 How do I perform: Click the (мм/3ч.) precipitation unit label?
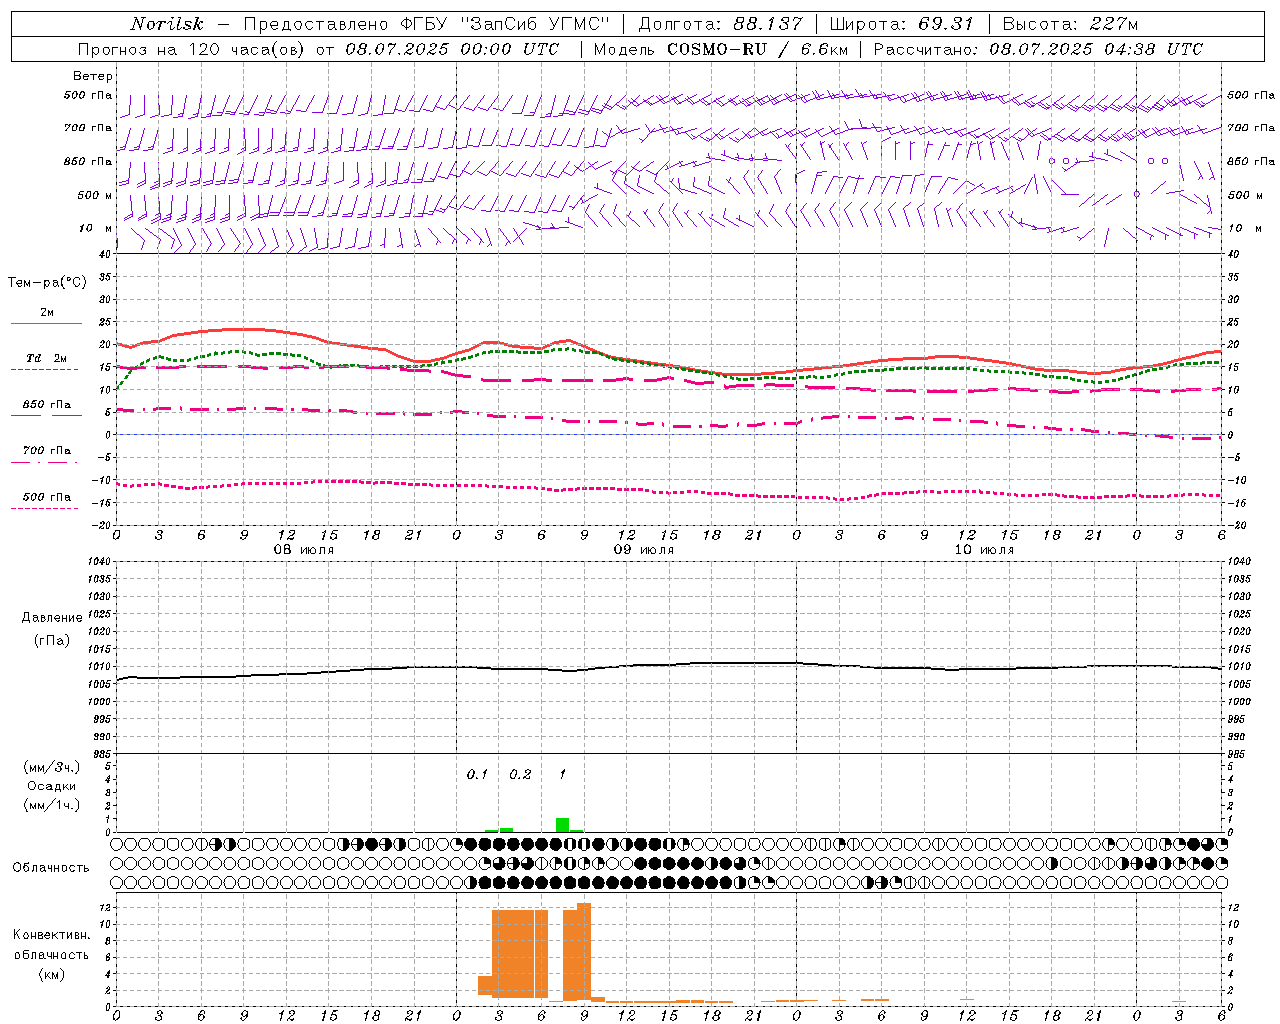pos(52,767)
